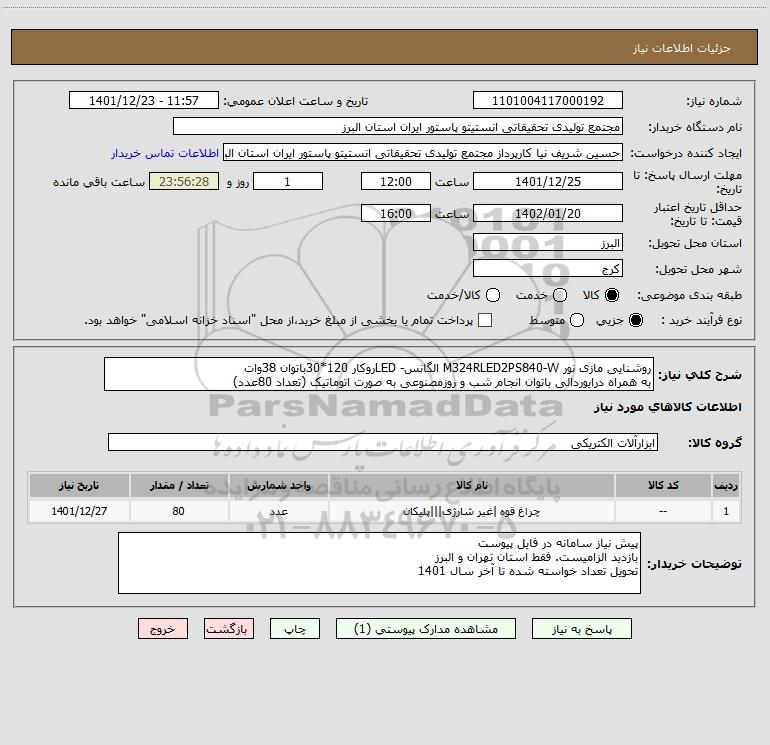Click the اطلاعات کالاهای مورد نیاز heading

coord(667,407)
